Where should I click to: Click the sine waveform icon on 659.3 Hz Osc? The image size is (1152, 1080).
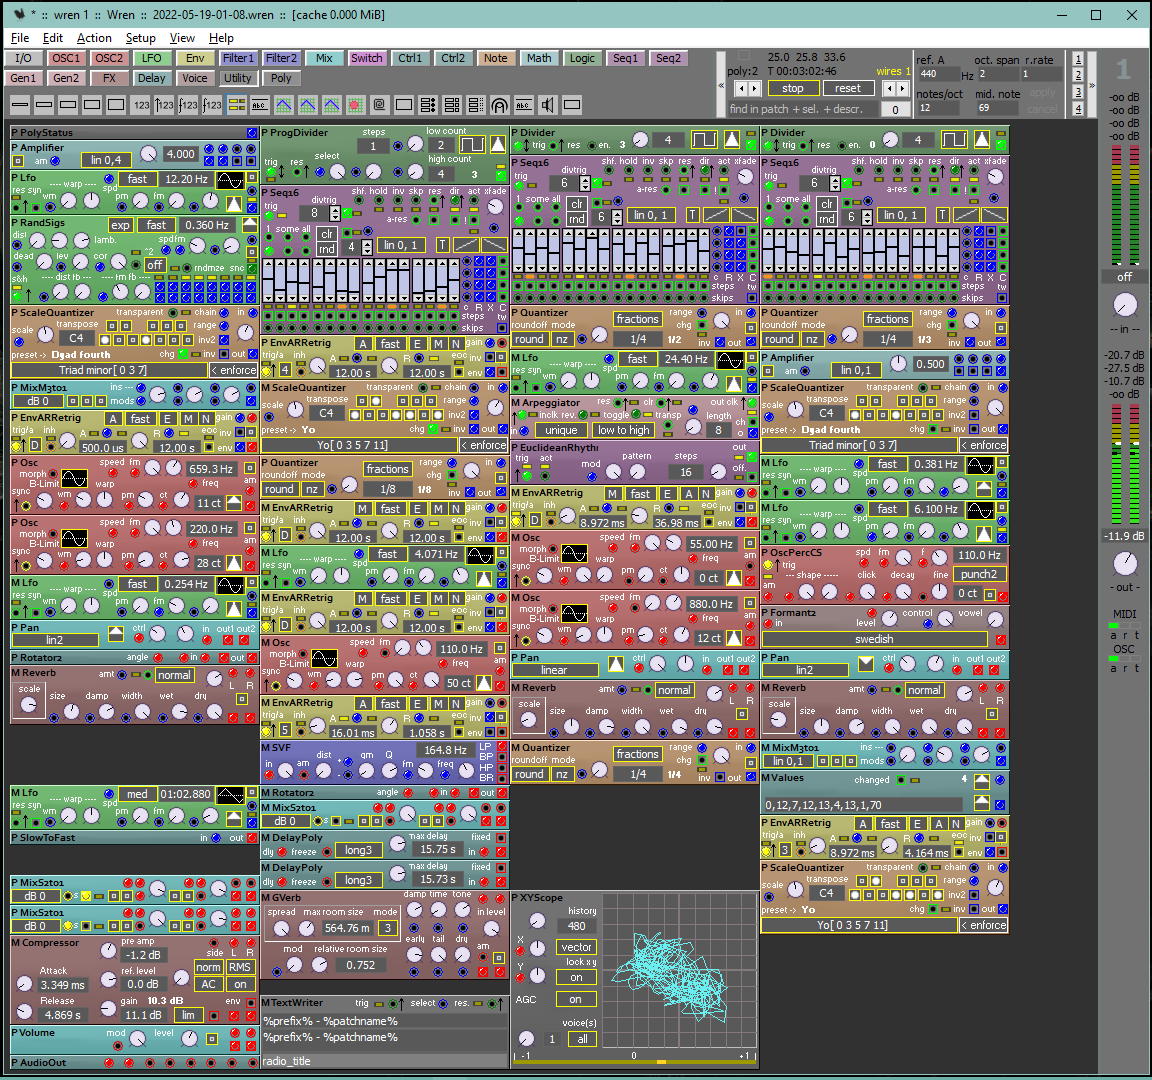pos(74,479)
